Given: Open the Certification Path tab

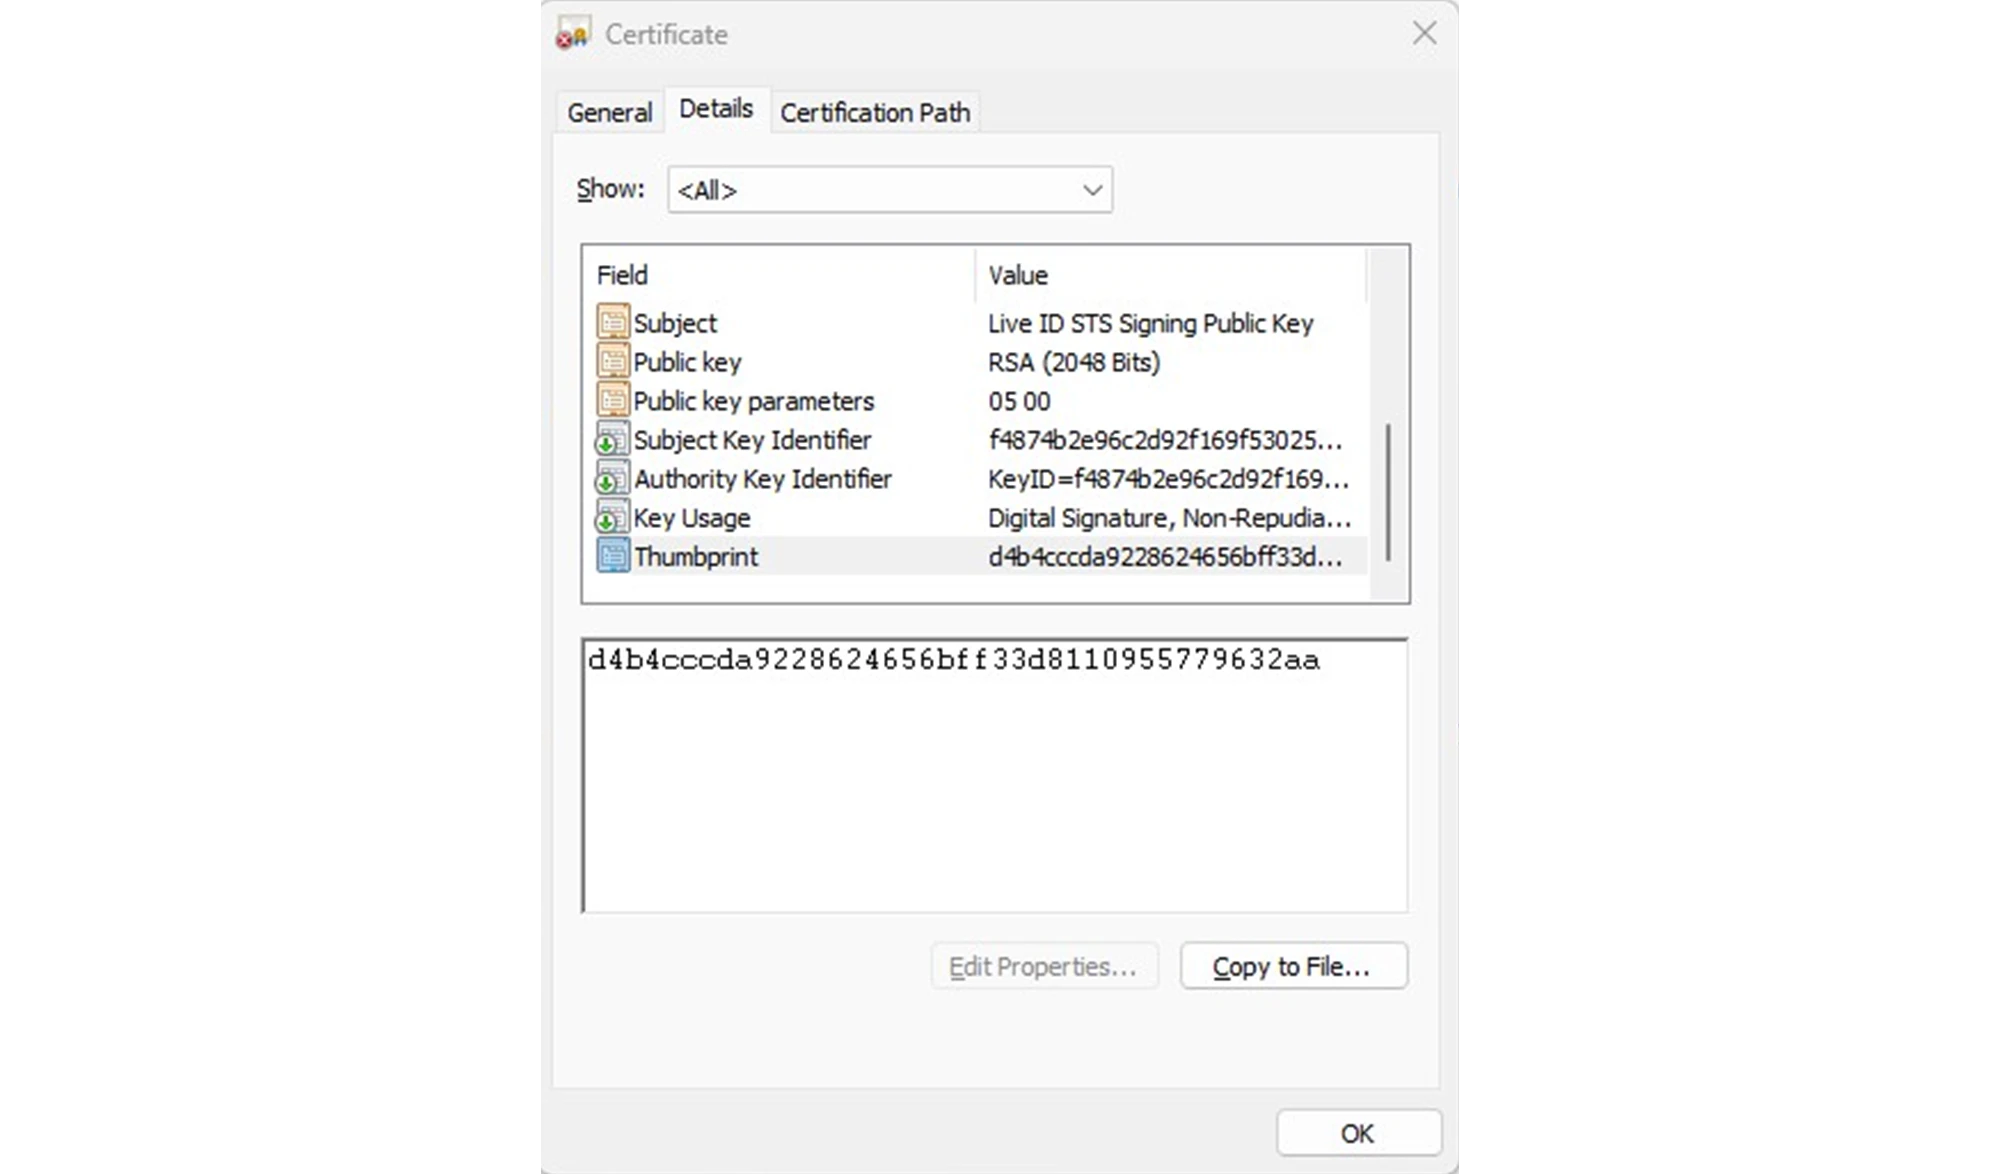Looking at the screenshot, I should coord(875,113).
